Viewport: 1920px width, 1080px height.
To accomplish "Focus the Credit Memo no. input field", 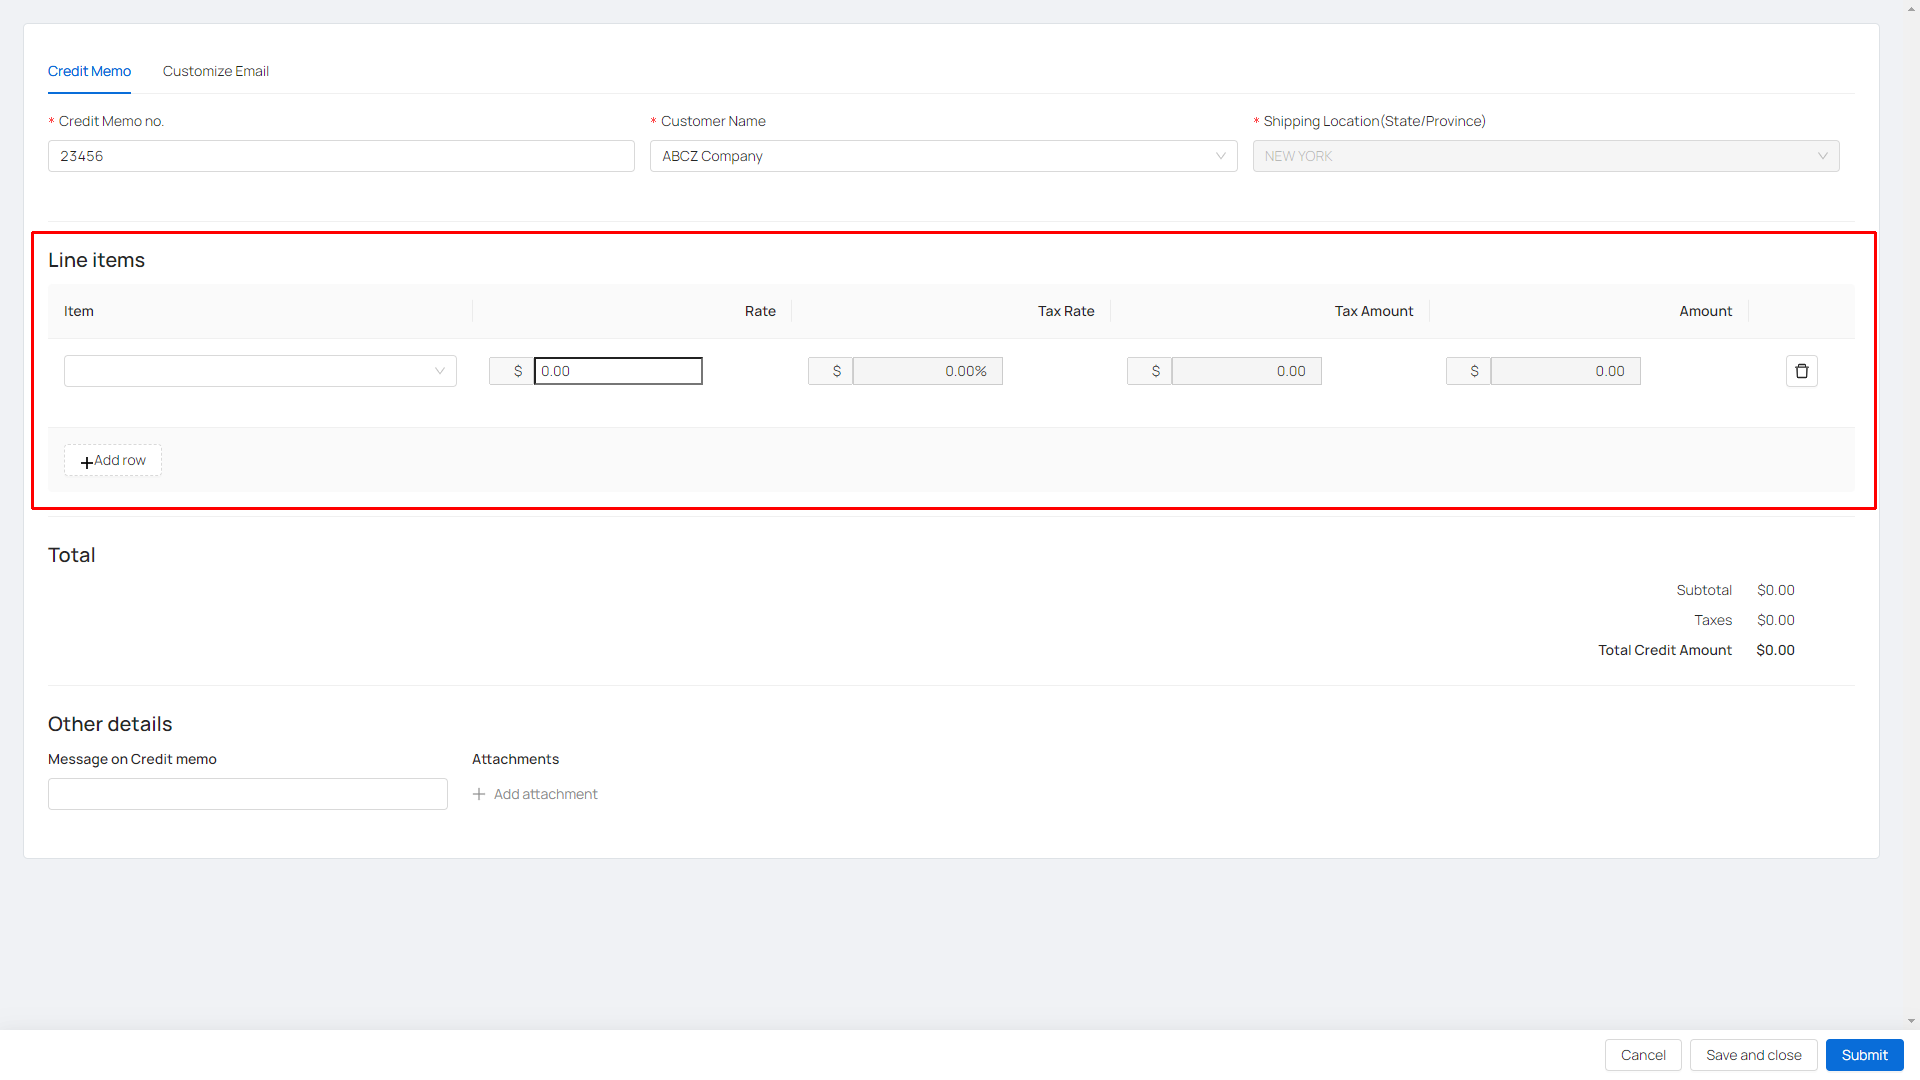I will pyautogui.click(x=341, y=156).
